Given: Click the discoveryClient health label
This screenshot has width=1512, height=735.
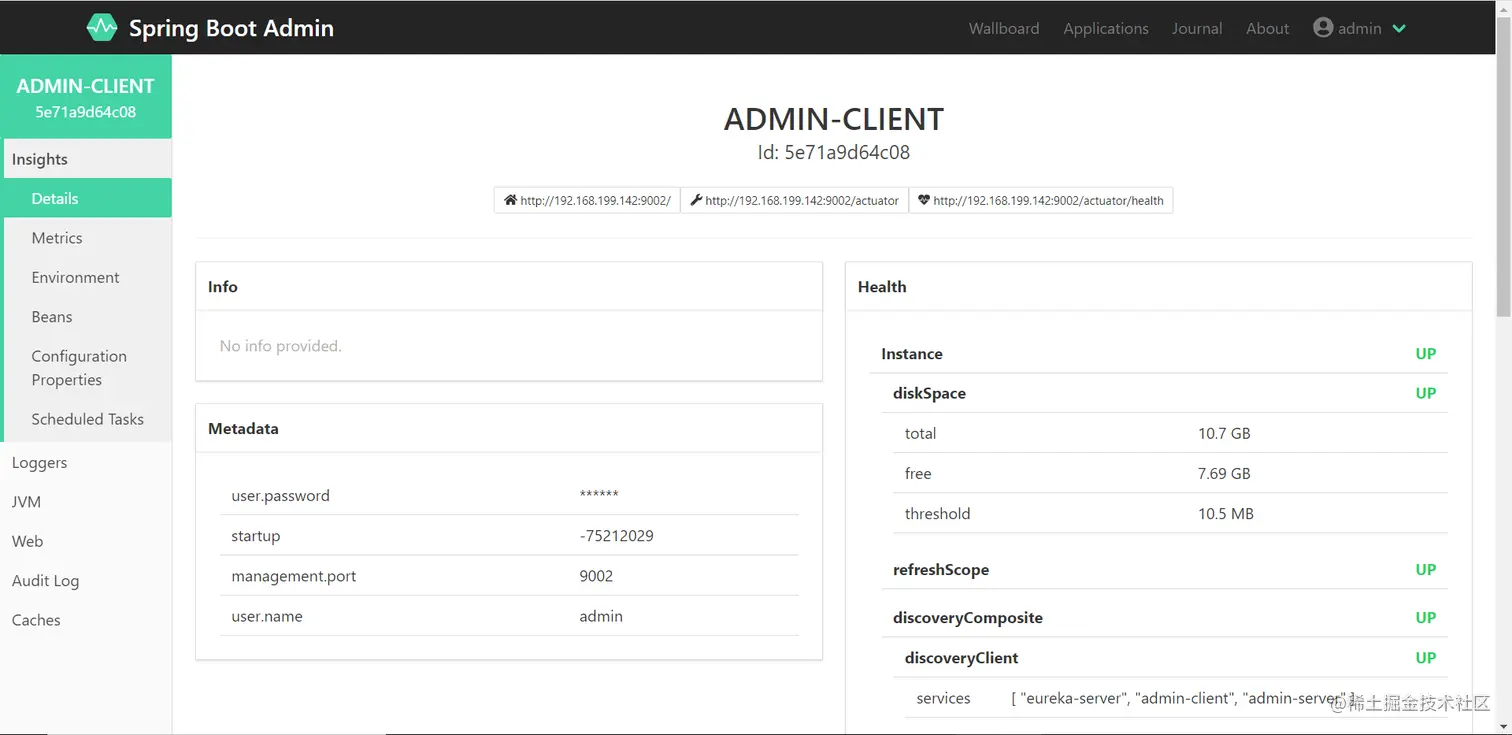Looking at the screenshot, I should pos(961,658).
